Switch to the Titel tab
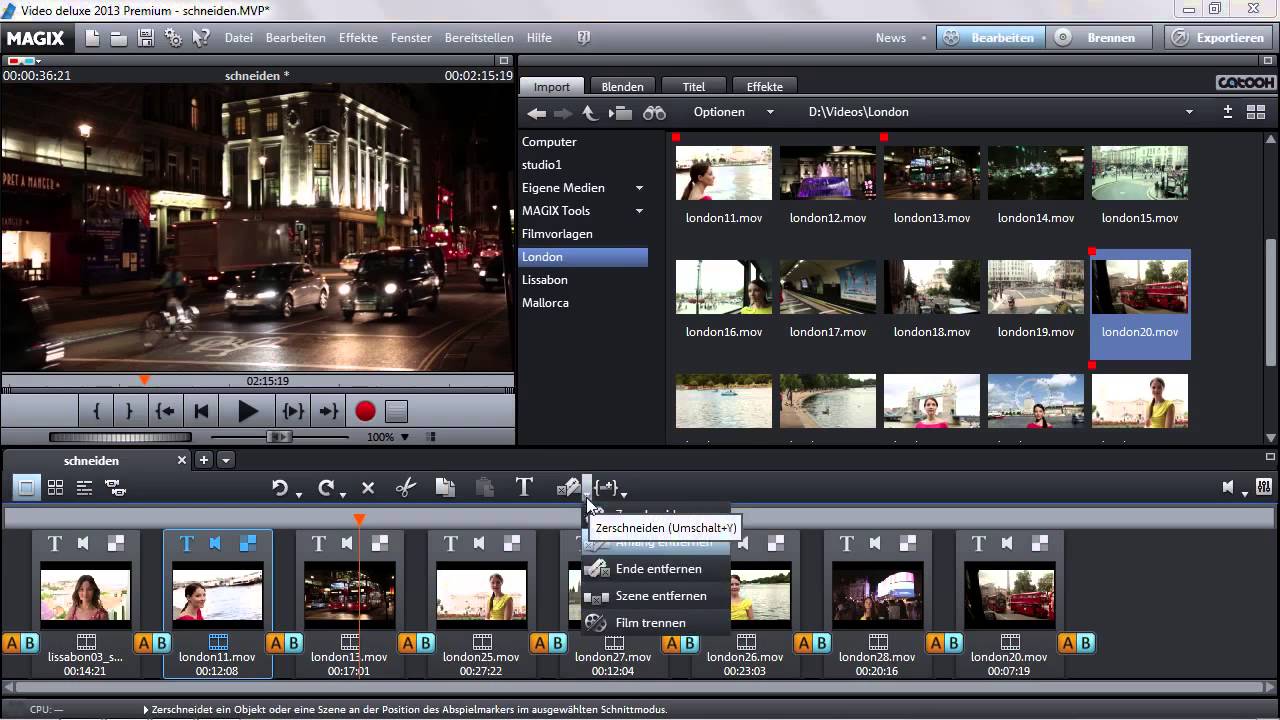The height and width of the screenshot is (720, 1280). tap(694, 86)
